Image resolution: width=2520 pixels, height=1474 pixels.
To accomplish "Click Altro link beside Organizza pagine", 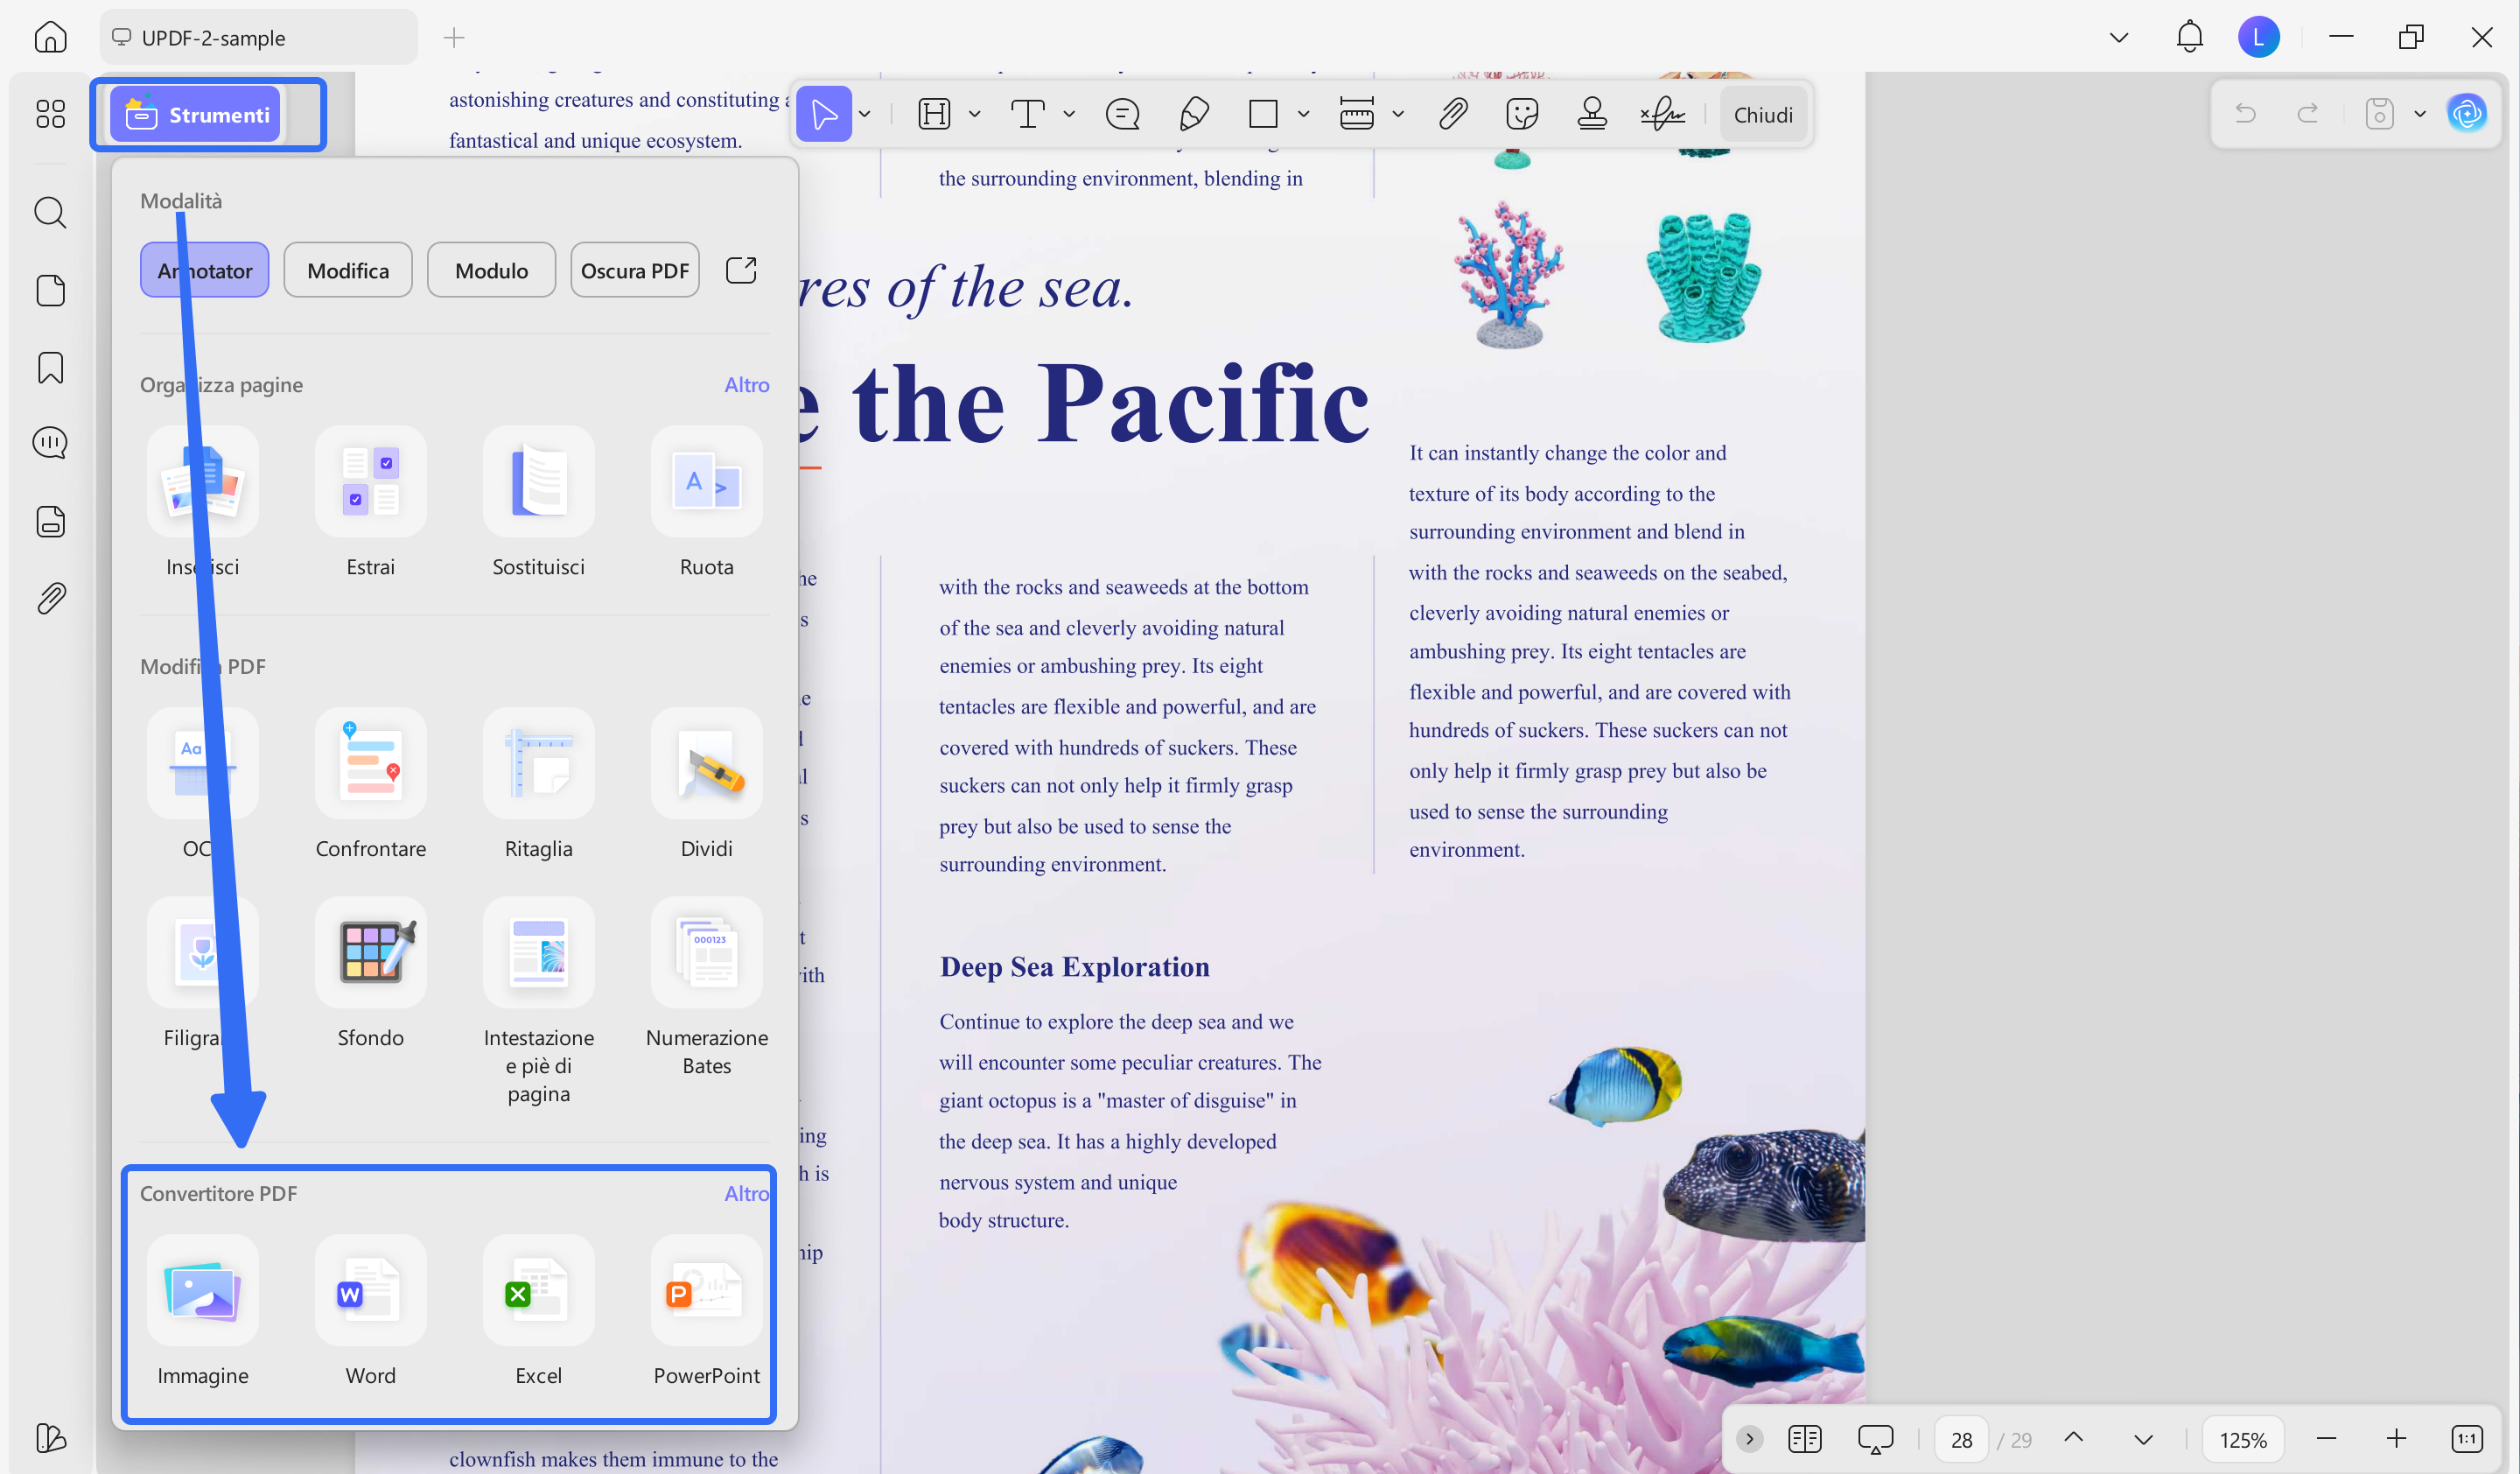I will point(747,385).
